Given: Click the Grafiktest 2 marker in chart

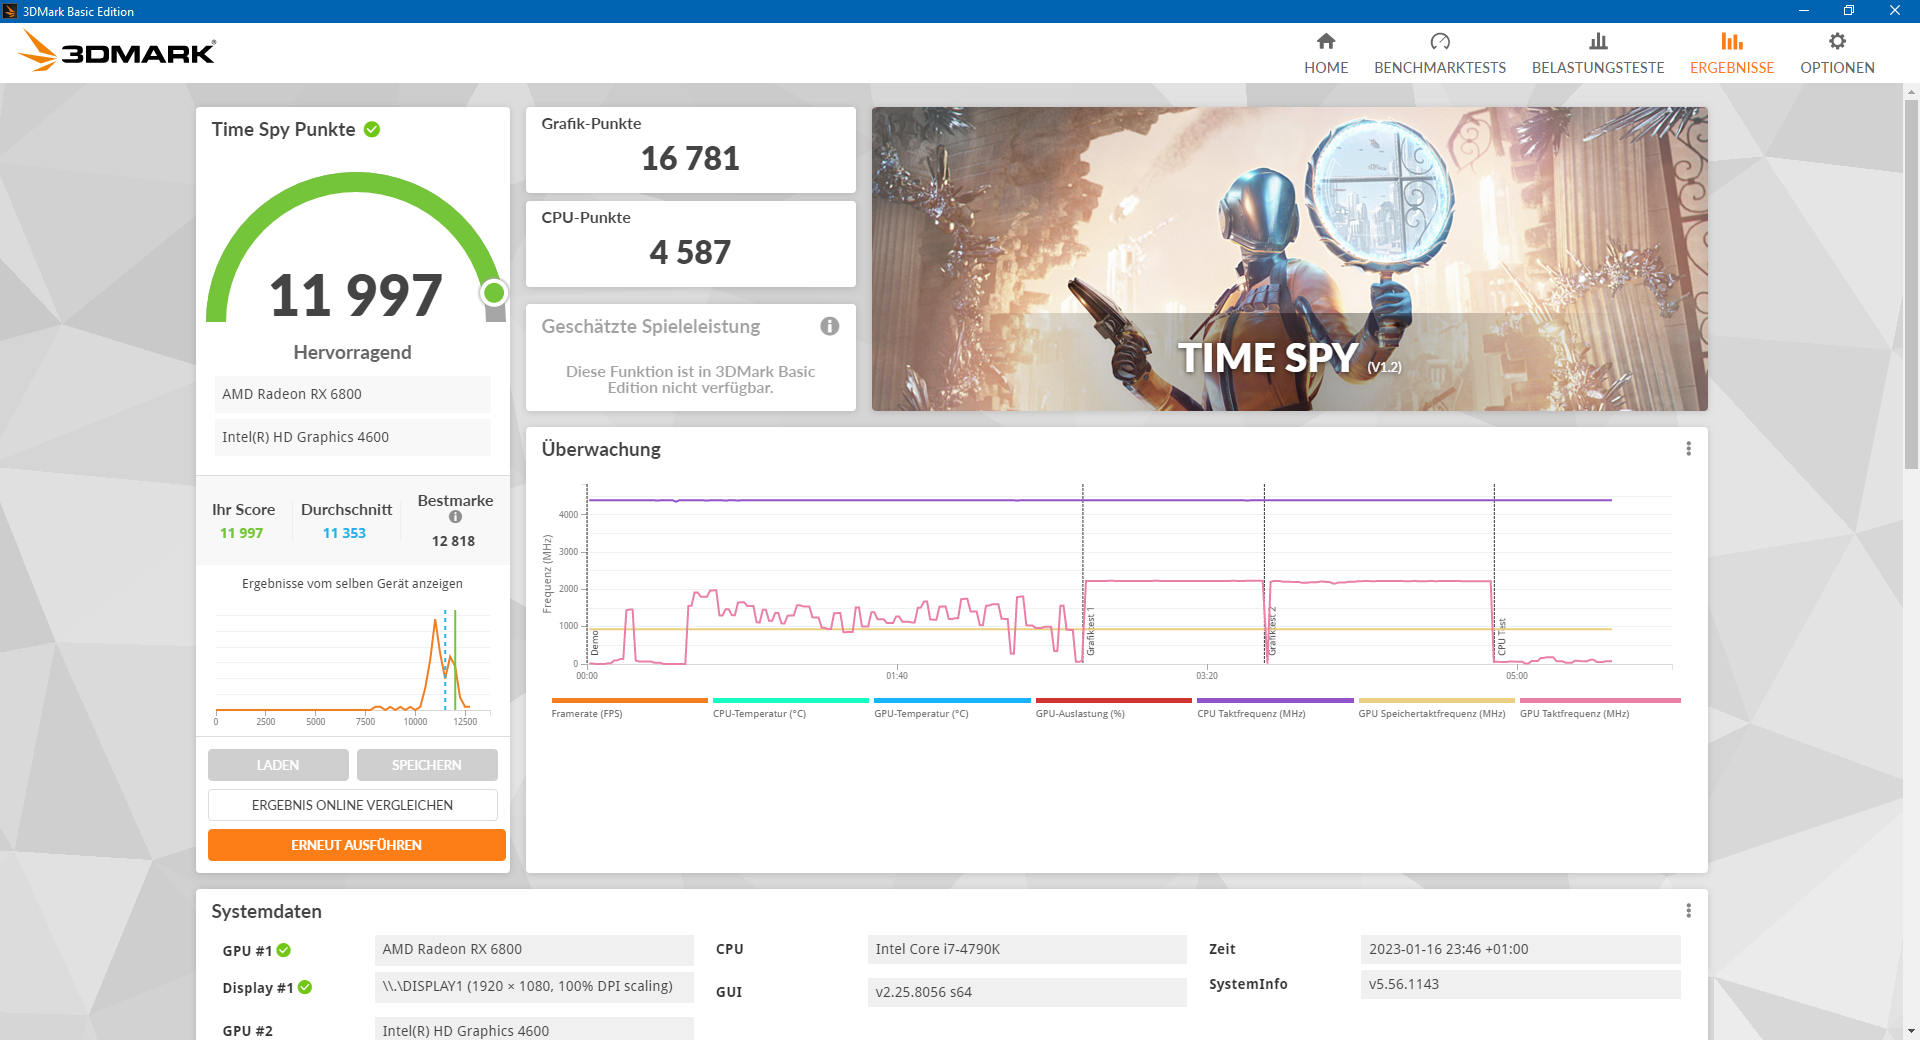Looking at the screenshot, I should [x=1272, y=631].
